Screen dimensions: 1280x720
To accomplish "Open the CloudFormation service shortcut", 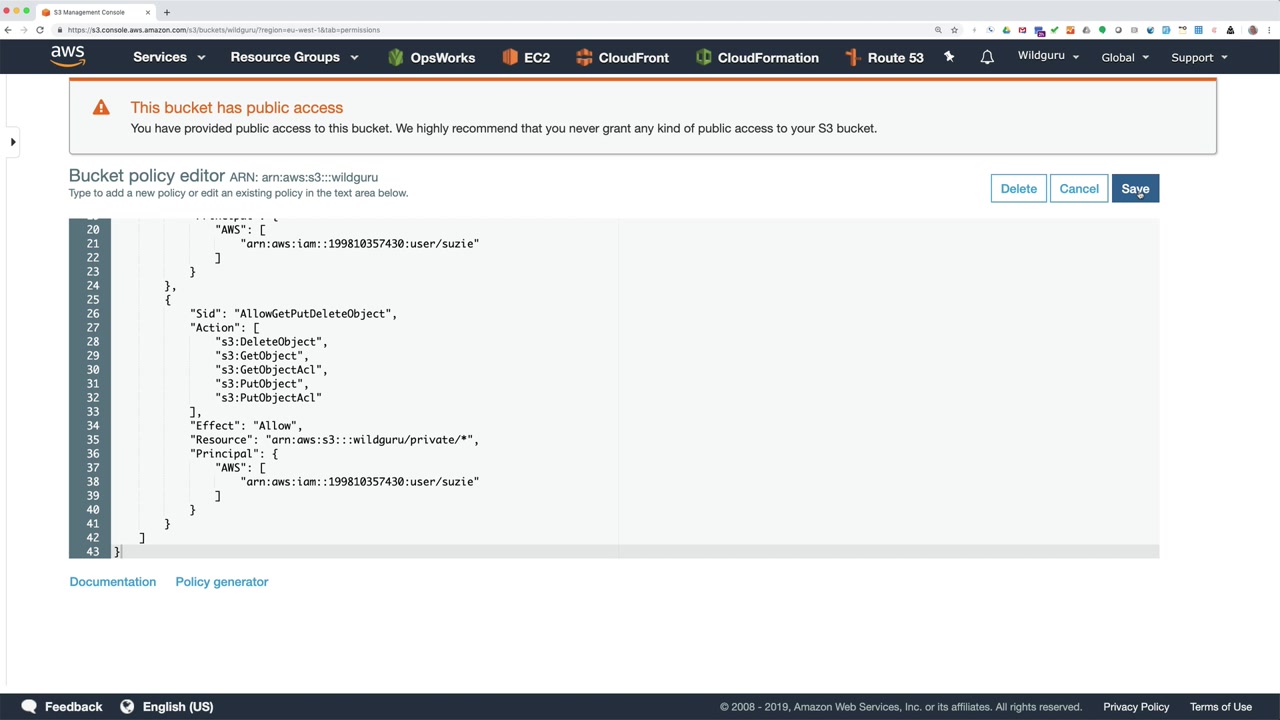I will (757, 57).
